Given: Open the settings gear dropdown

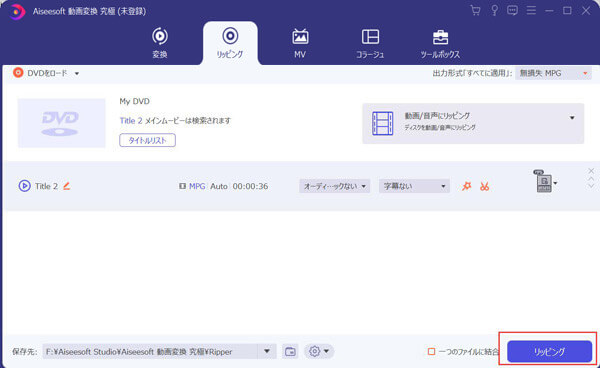Looking at the screenshot, I should 319,351.
